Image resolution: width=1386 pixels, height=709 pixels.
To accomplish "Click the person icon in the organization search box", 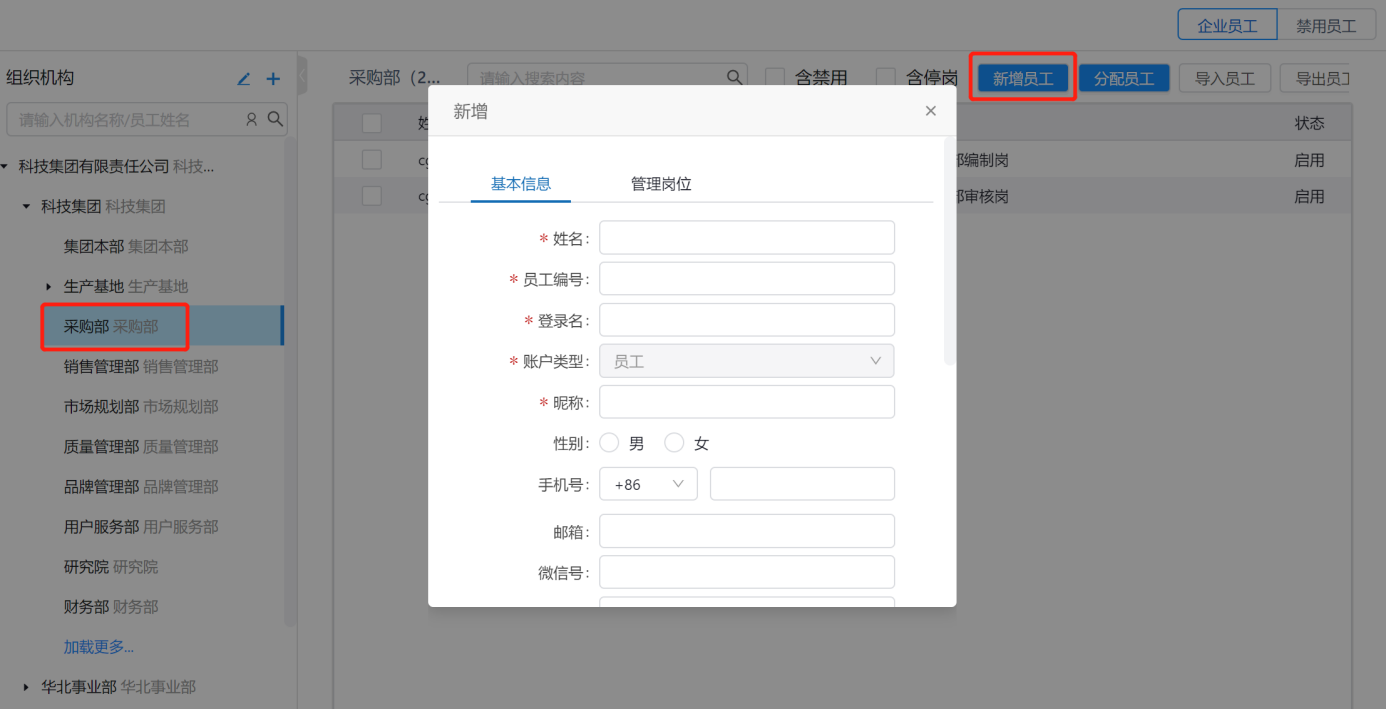I will click(252, 120).
